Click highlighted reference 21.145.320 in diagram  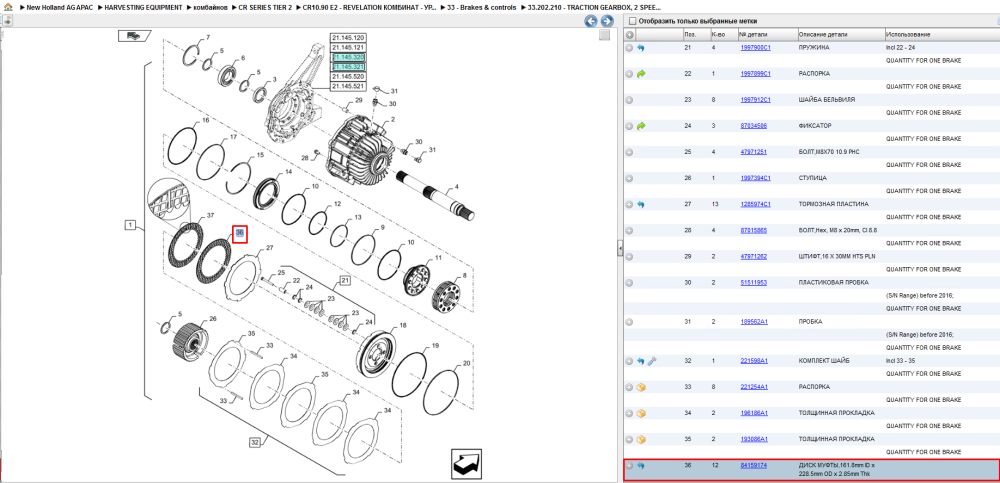[x=348, y=57]
